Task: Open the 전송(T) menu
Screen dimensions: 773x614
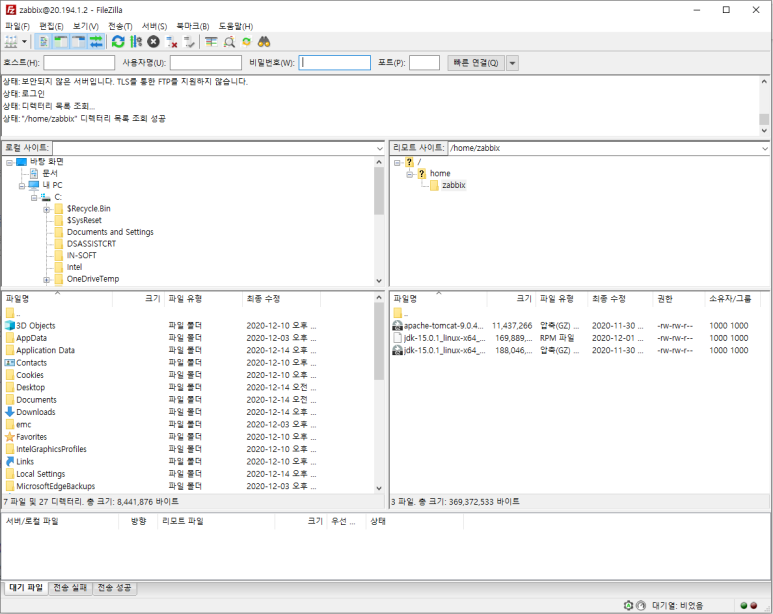Action: (x=120, y=26)
